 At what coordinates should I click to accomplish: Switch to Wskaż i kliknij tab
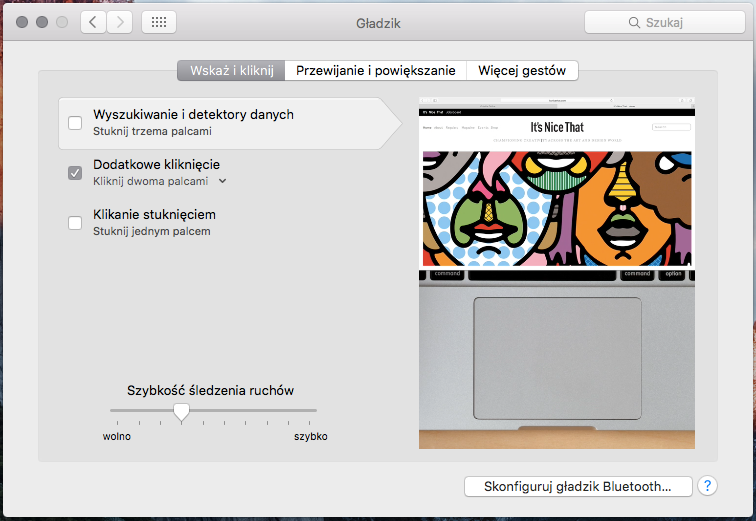[x=231, y=70]
